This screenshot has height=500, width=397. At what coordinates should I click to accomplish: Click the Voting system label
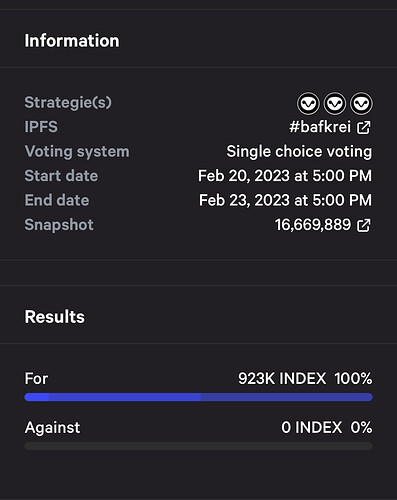click(x=77, y=152)
